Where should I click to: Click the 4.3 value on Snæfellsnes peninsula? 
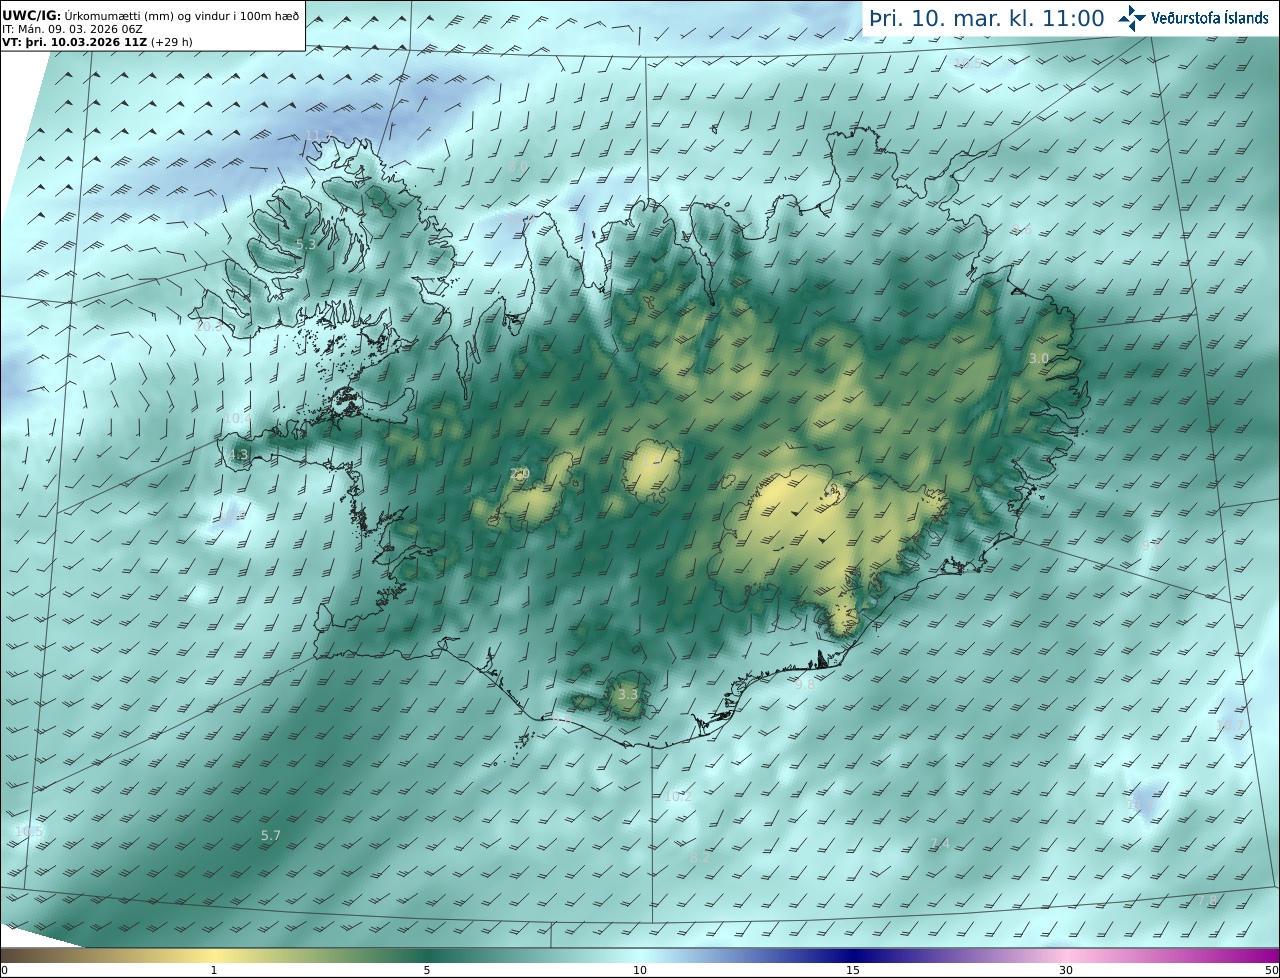(238, 455)
